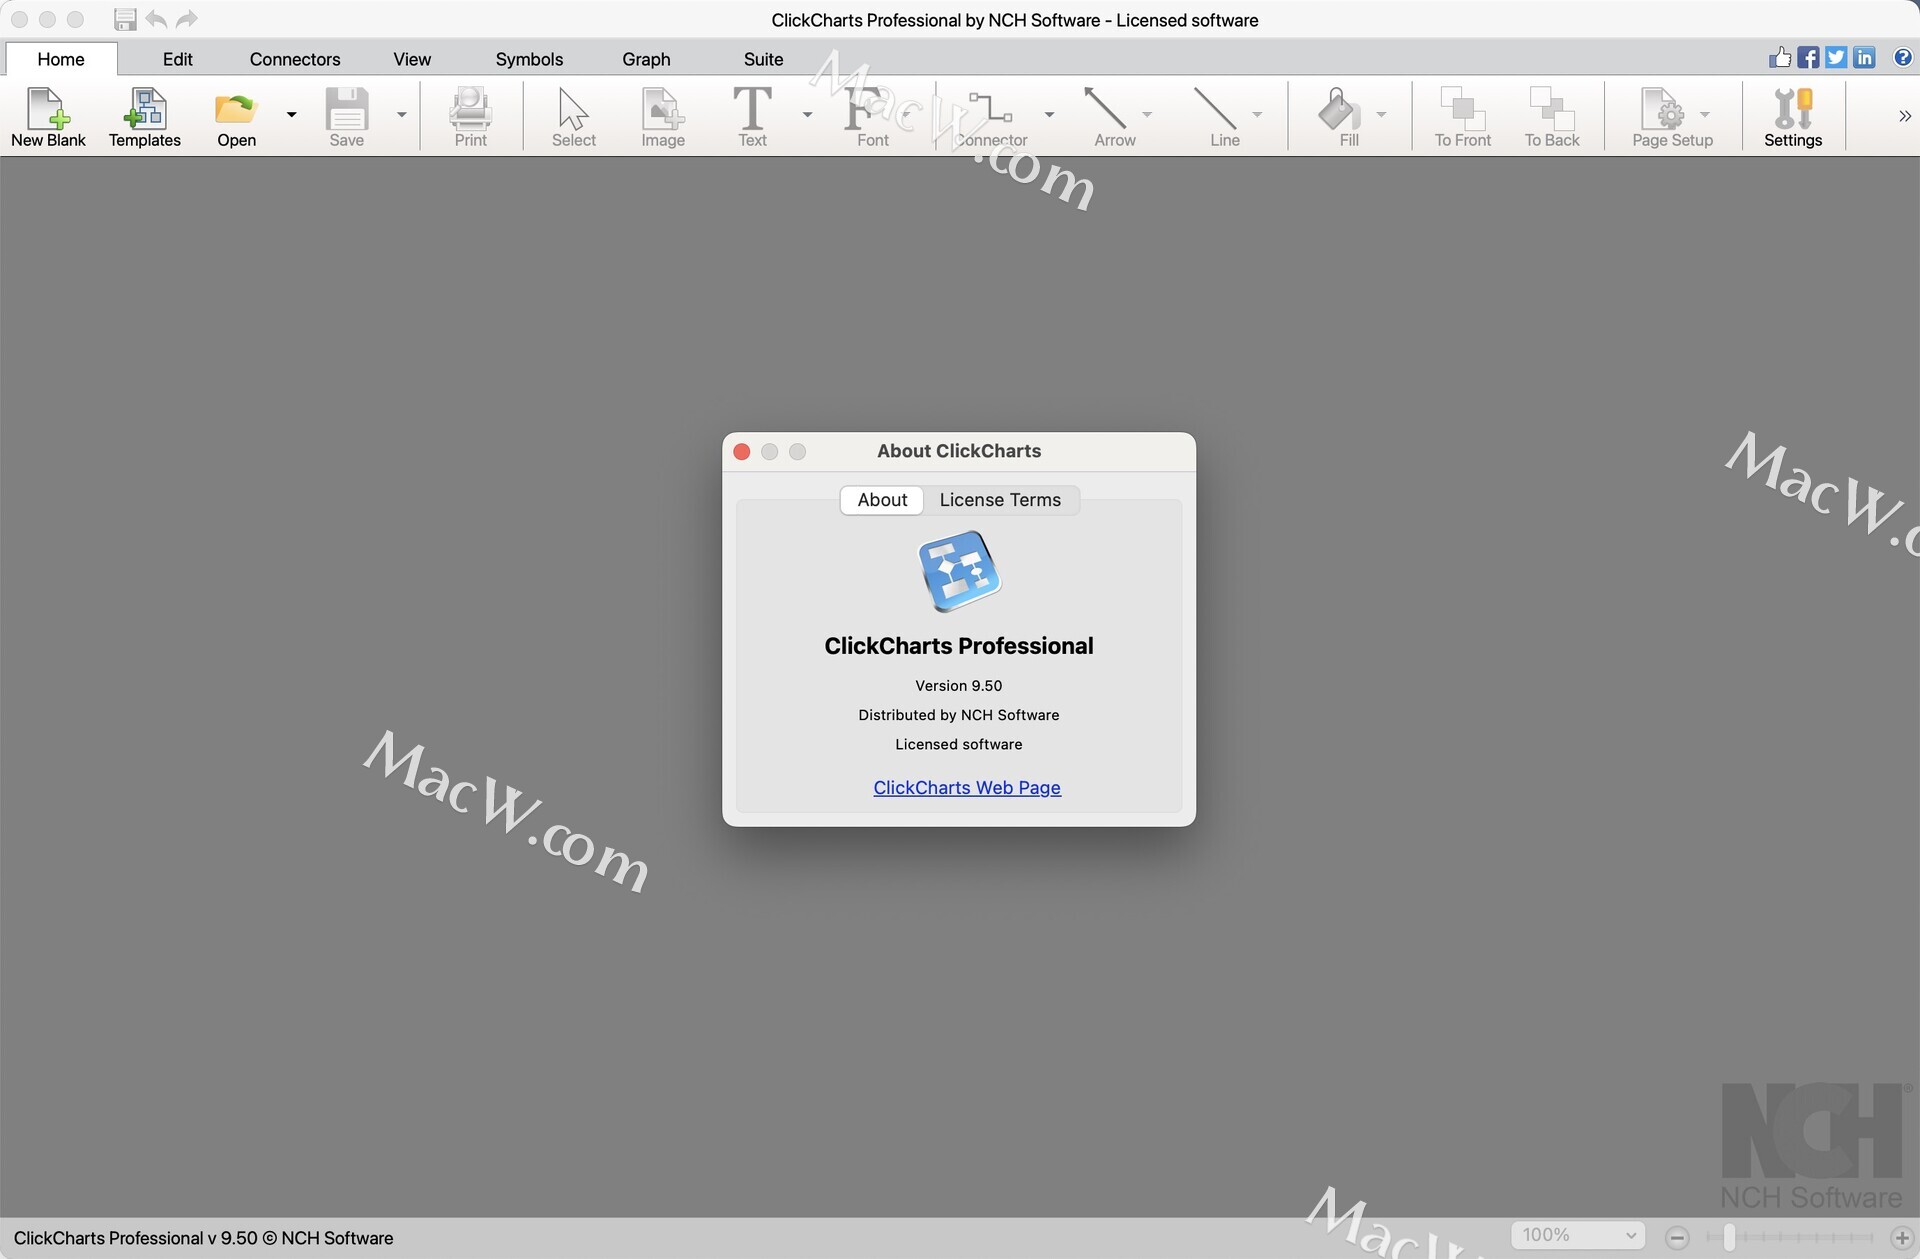Expand the Open dropdown arrow
Viewport: 1920px width, 1259px height.
[x=291, y=114]
